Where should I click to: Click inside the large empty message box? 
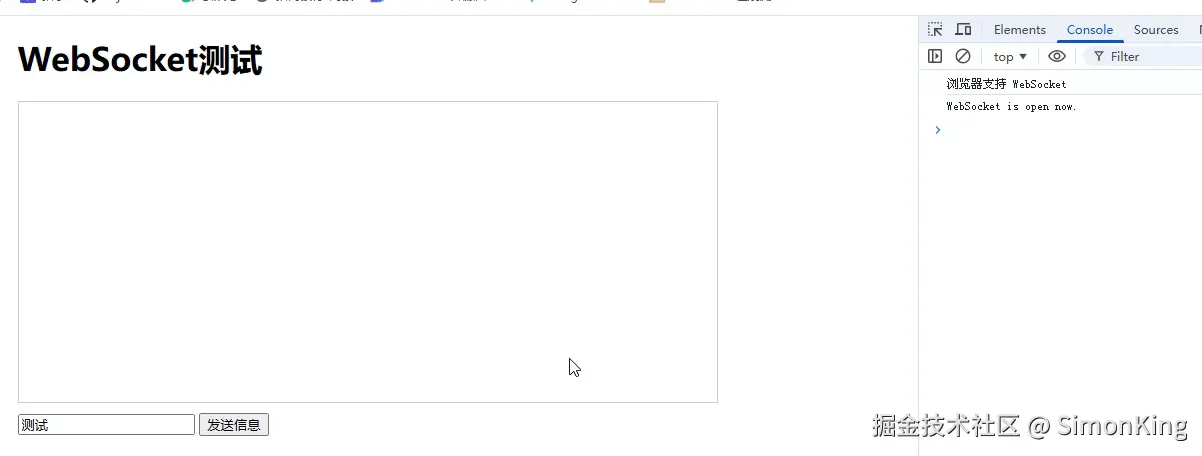[368, 252]
